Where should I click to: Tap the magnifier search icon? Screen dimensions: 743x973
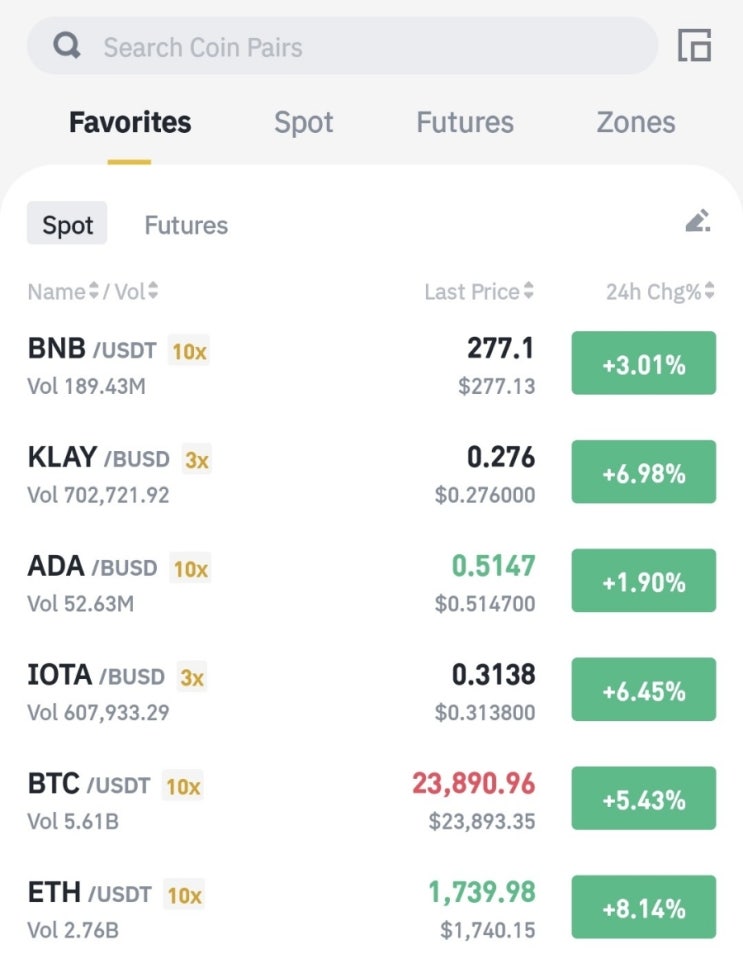(x=66, y=45)
